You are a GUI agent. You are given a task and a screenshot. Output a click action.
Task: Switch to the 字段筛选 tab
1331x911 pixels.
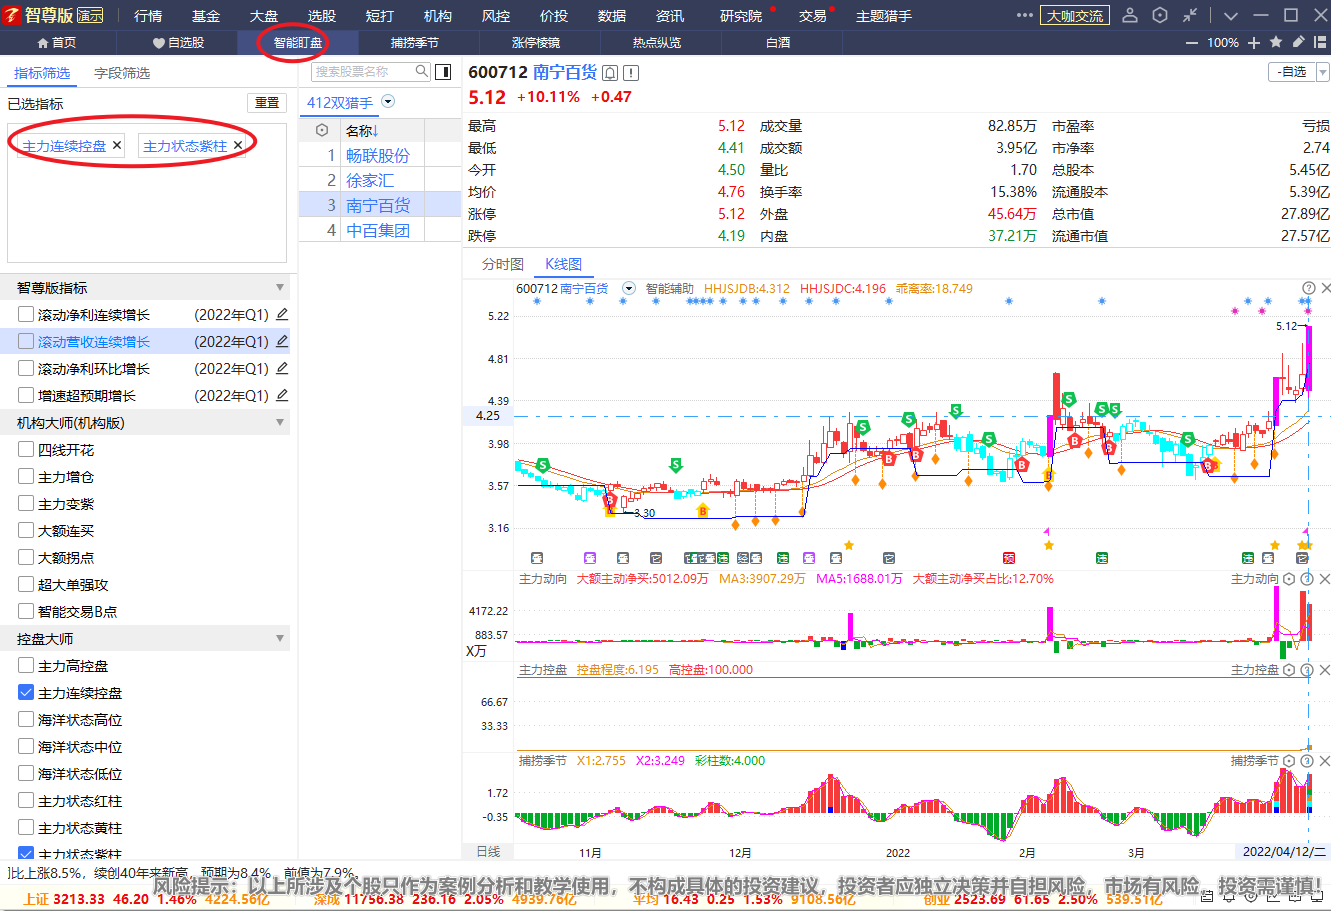click(122, 73)
